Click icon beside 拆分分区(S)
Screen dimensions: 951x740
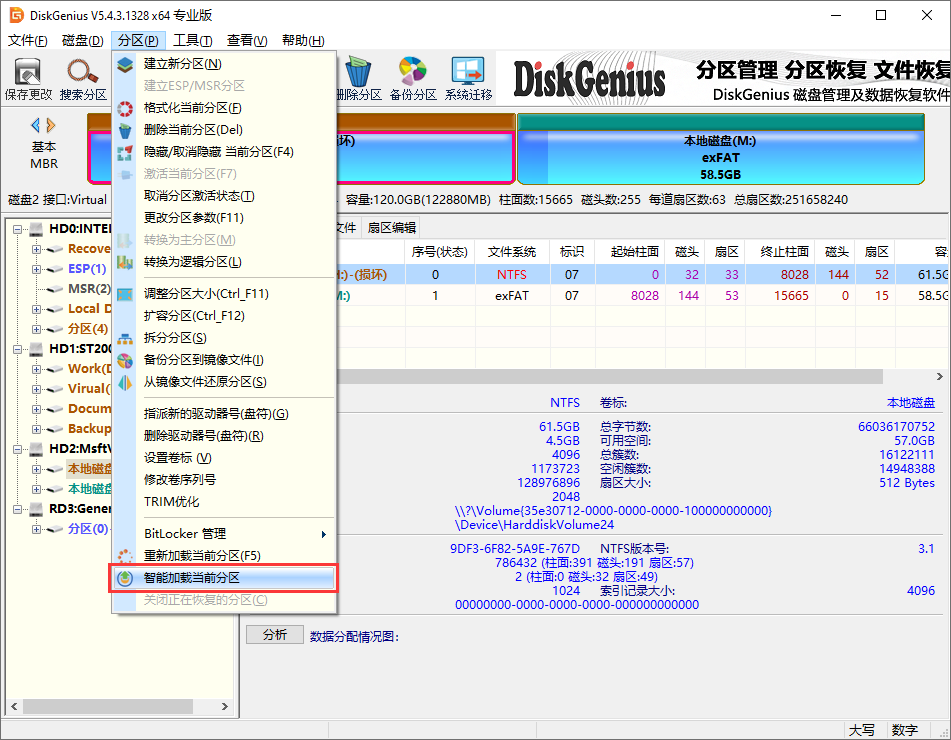point(125,338)
